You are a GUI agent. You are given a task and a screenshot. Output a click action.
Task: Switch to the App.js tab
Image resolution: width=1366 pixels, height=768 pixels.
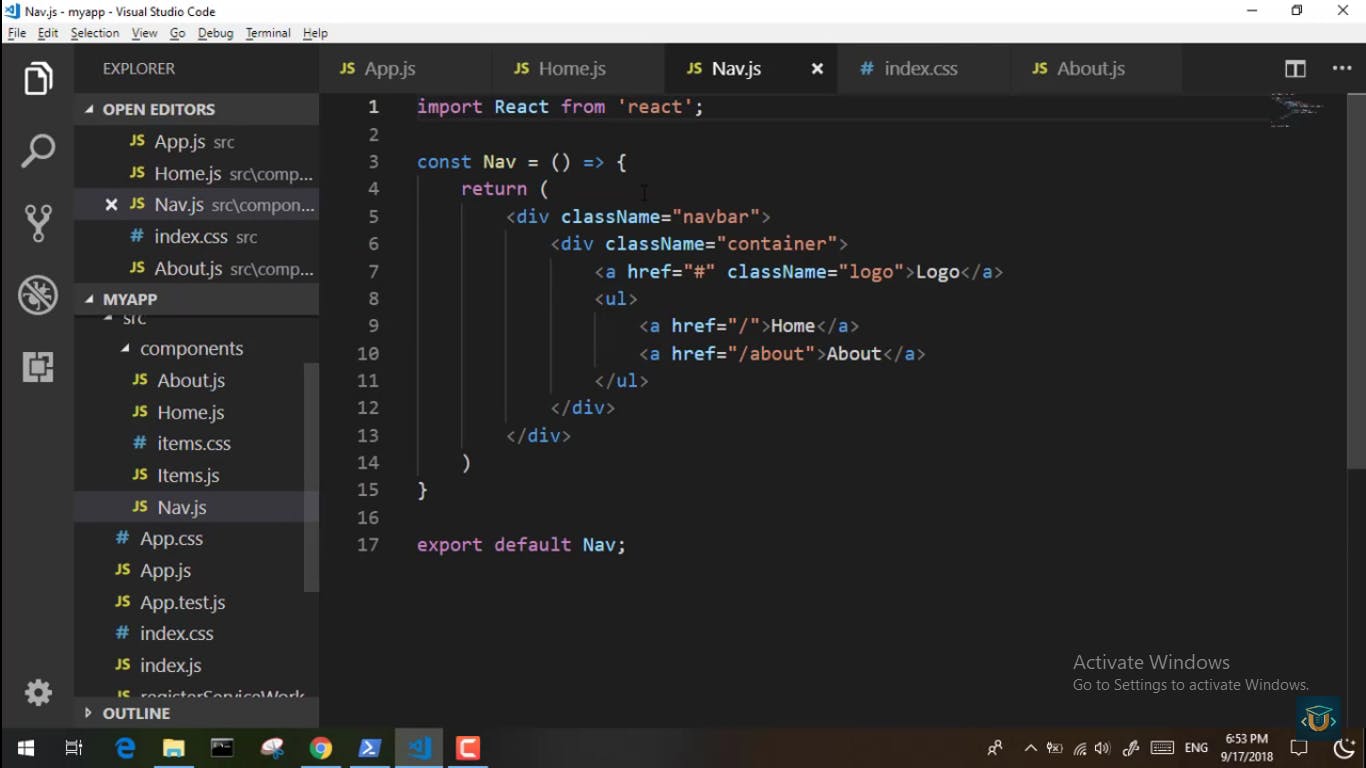[x=405, y=69]
